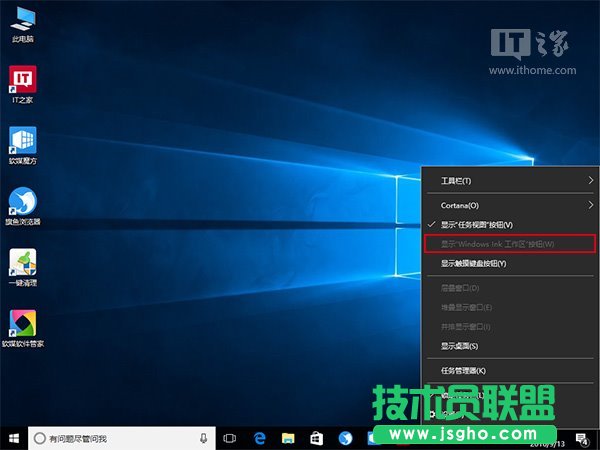Open the 此电脑 desktop icon
Viewport: 600px width, 450px height.
23,25
